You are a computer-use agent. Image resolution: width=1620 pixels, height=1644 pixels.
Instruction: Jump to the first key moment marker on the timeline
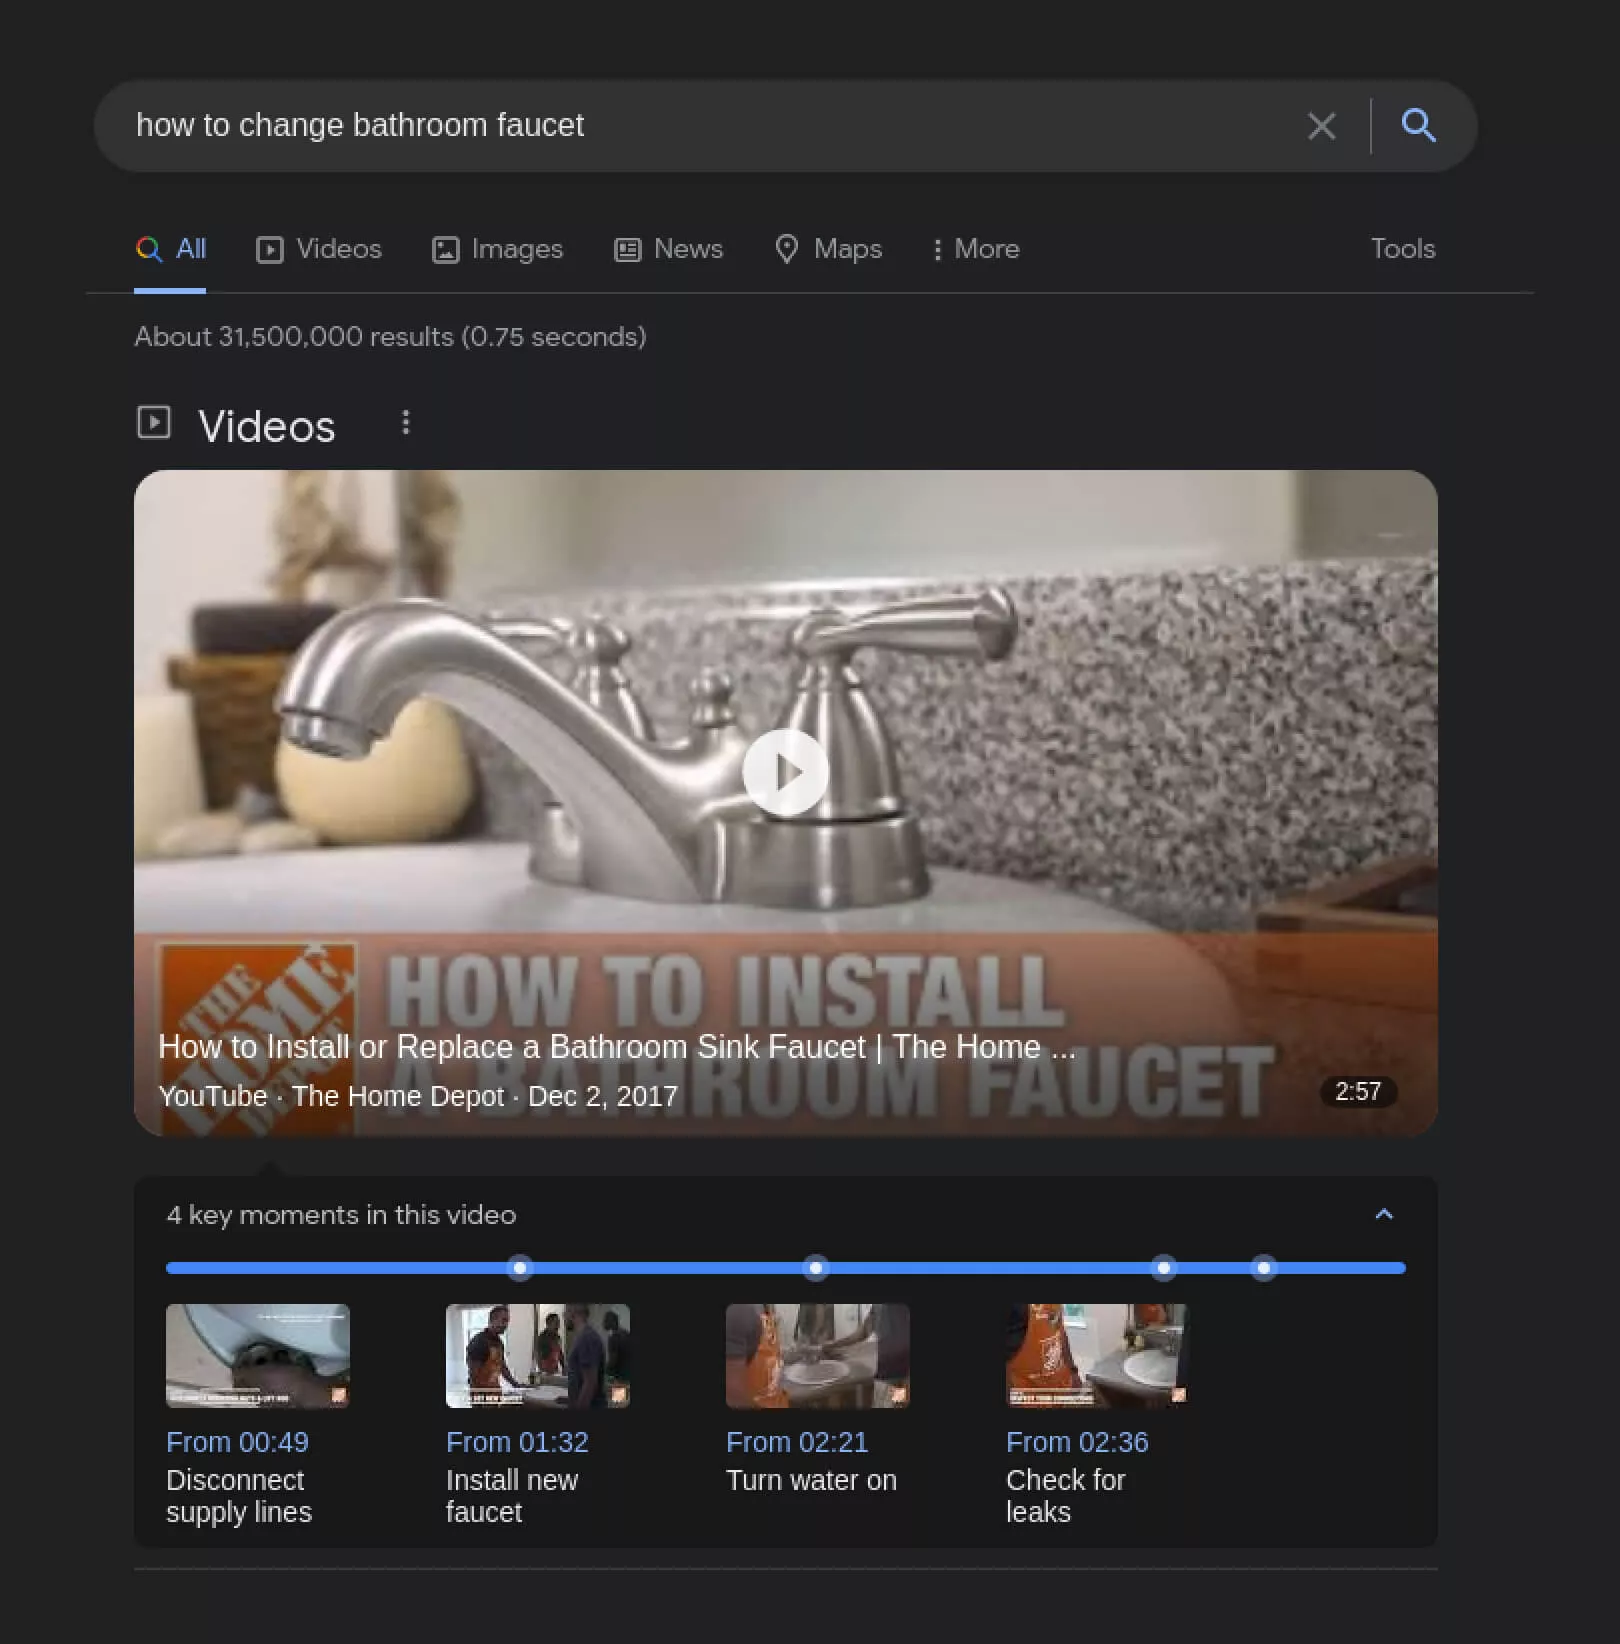coord(519,1268)
